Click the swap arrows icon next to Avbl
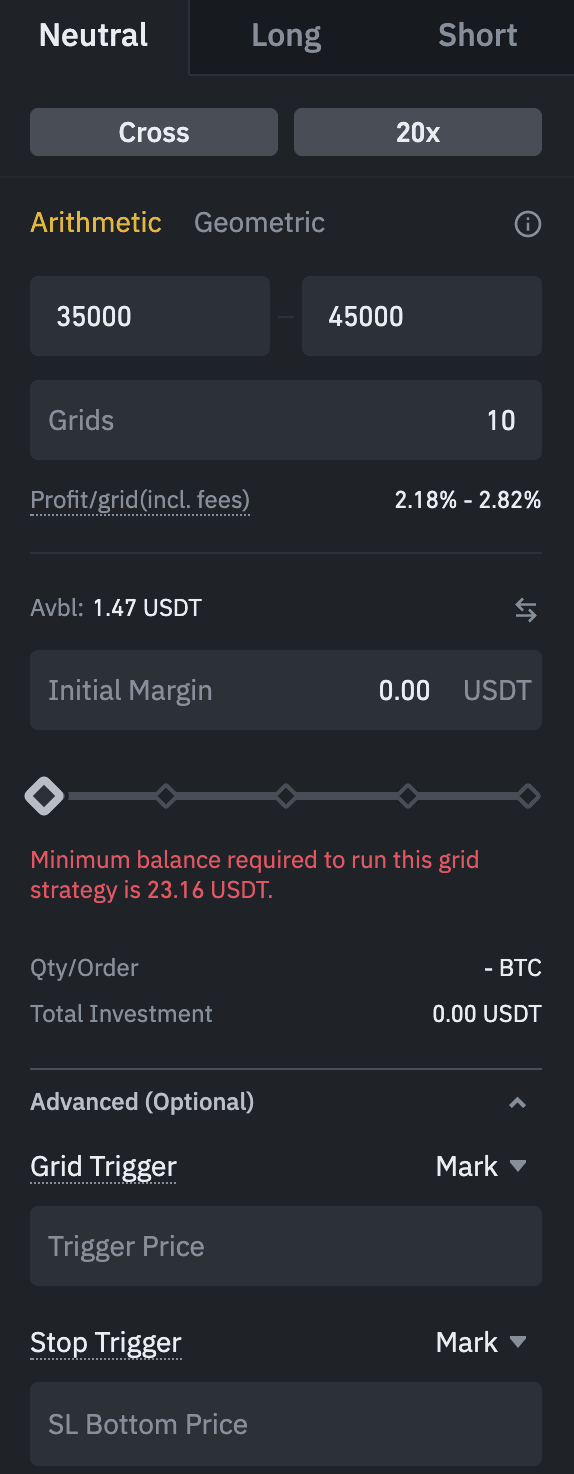 pyautogui.click(x=526, y=610)
